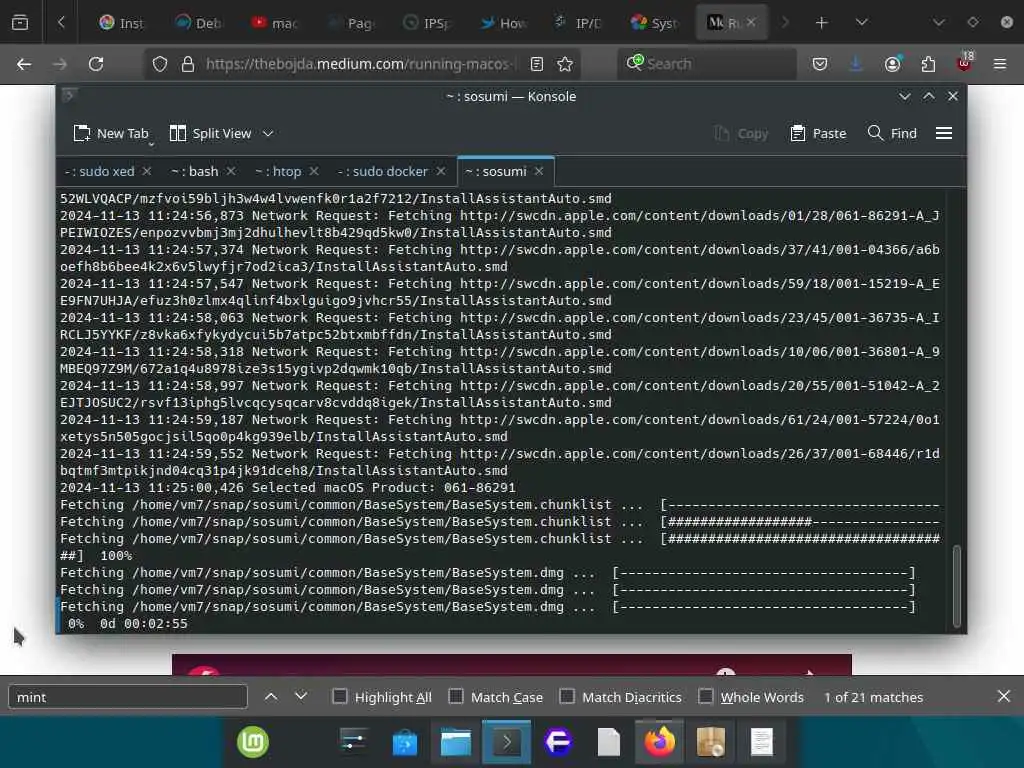
Task: Open Konsole window title dropdown chevron
Action: (x=904, y=97)
